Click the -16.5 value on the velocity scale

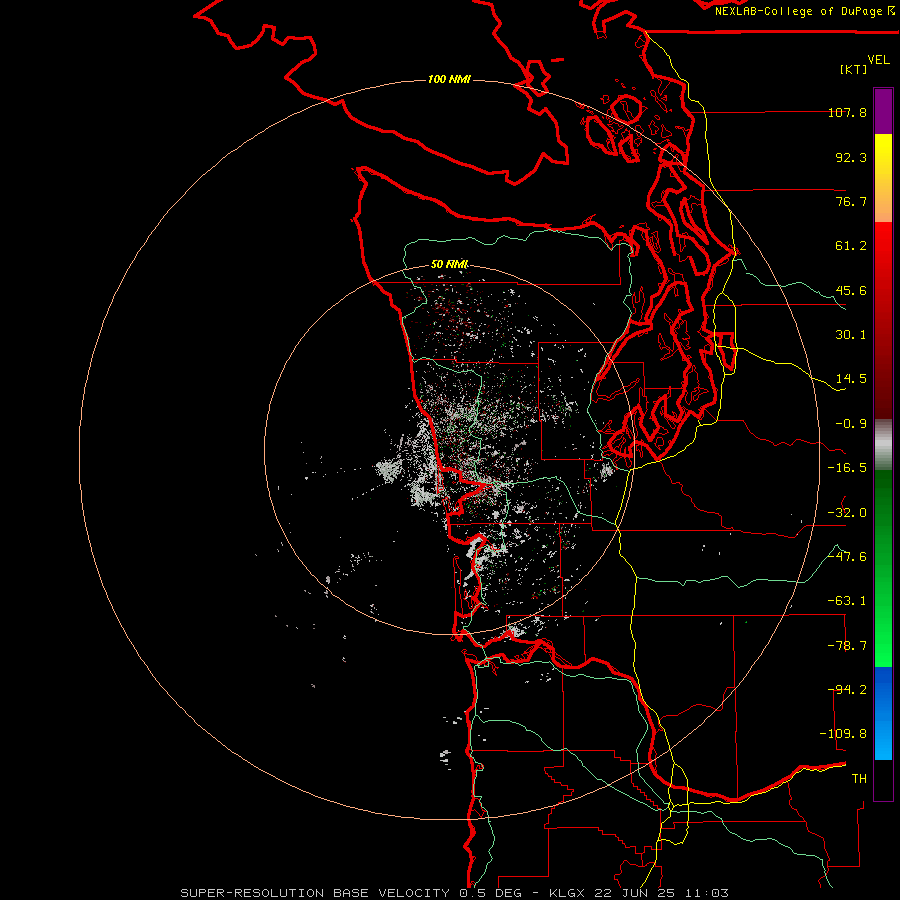[847, 468]
